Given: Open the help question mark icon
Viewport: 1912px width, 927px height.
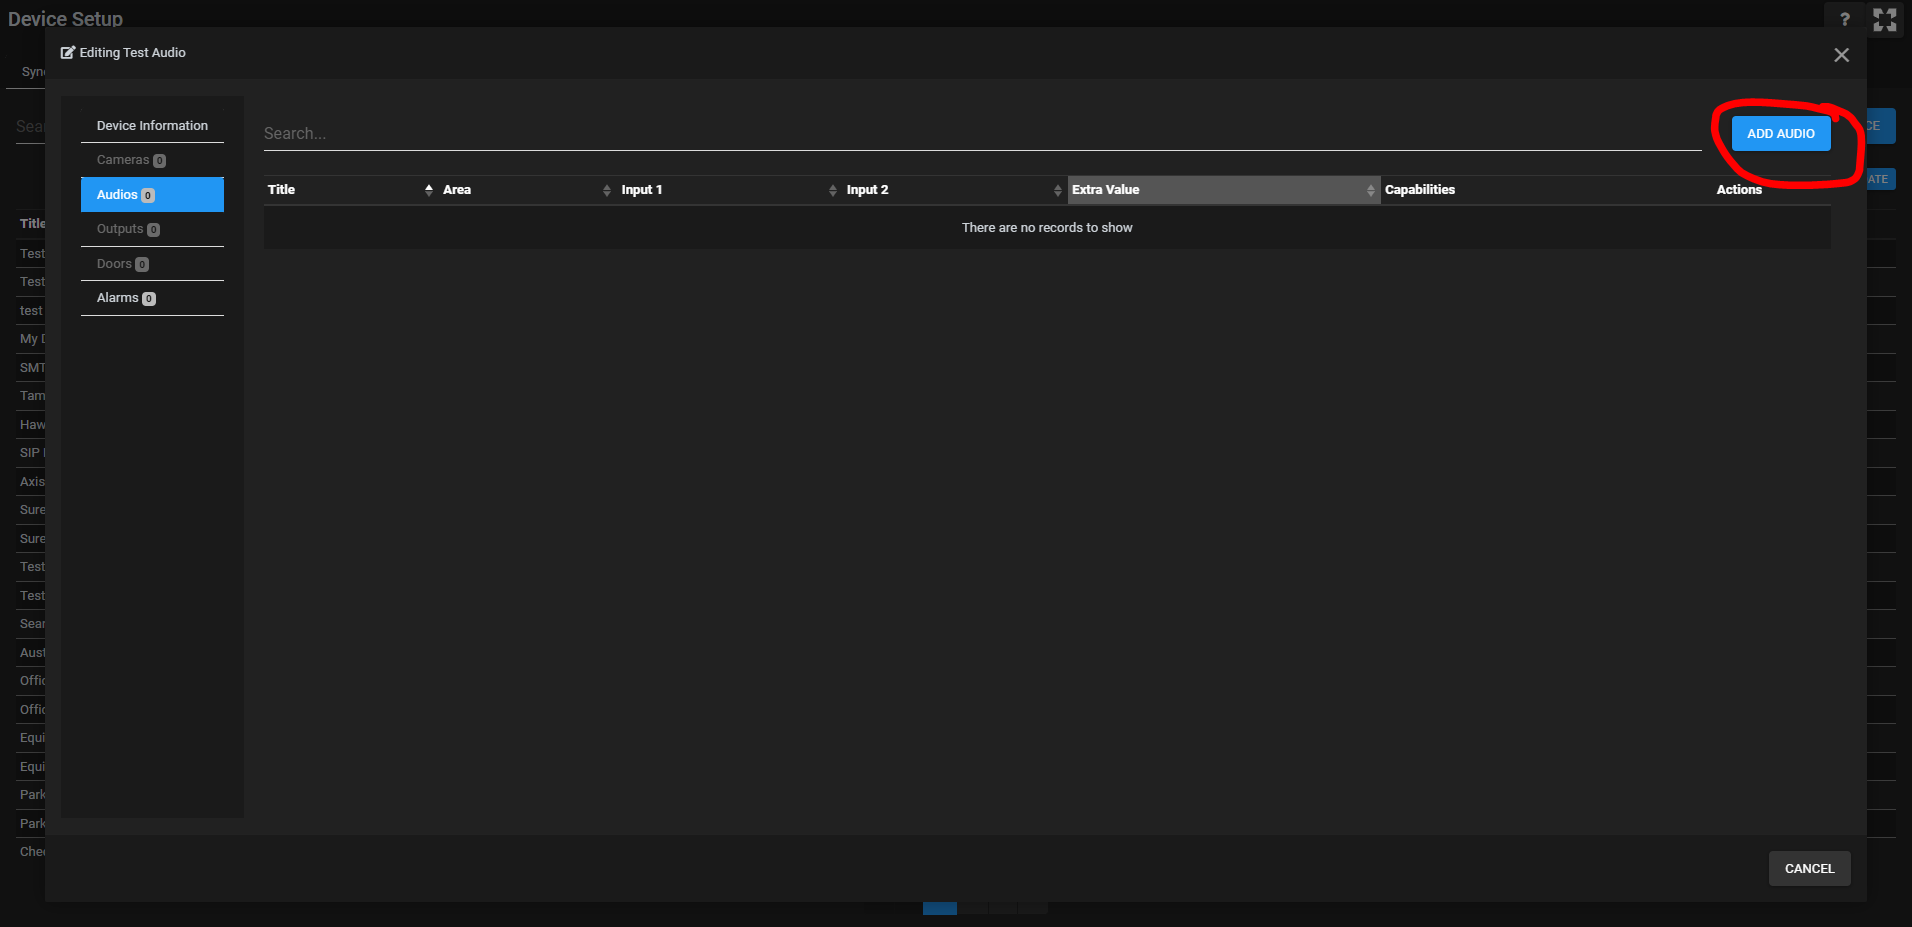Looking at the screenshot, I should (x=1844, y=19).
